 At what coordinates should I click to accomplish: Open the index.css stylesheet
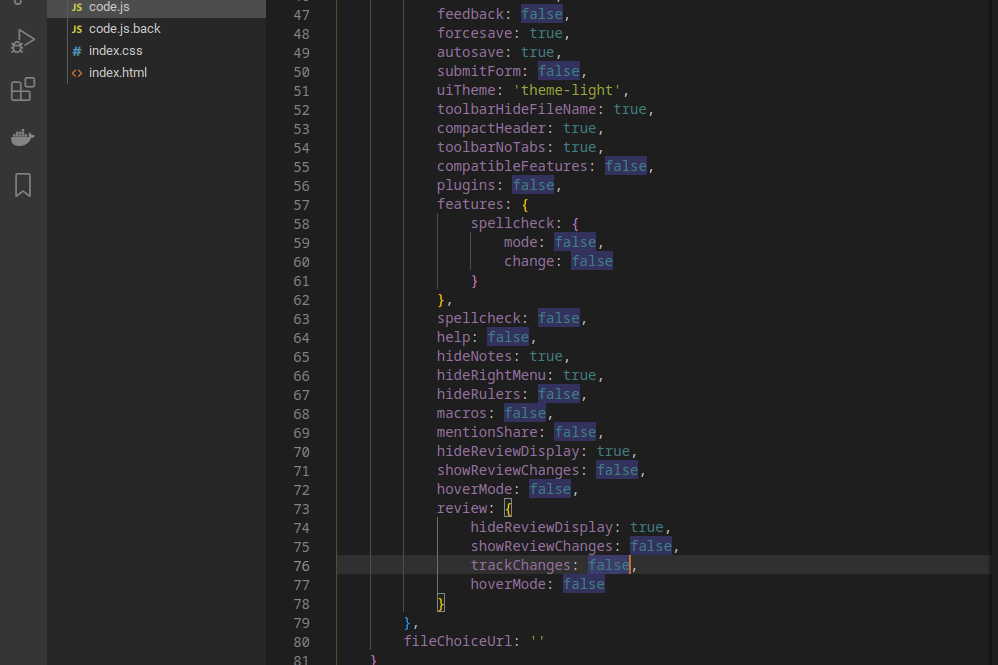[x=113, y=51]
